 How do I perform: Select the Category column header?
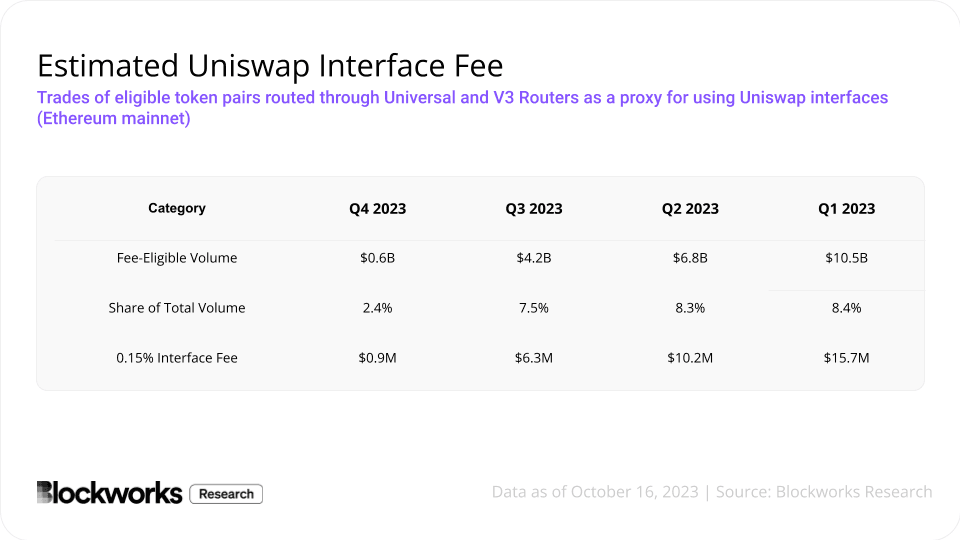[177, 208]
